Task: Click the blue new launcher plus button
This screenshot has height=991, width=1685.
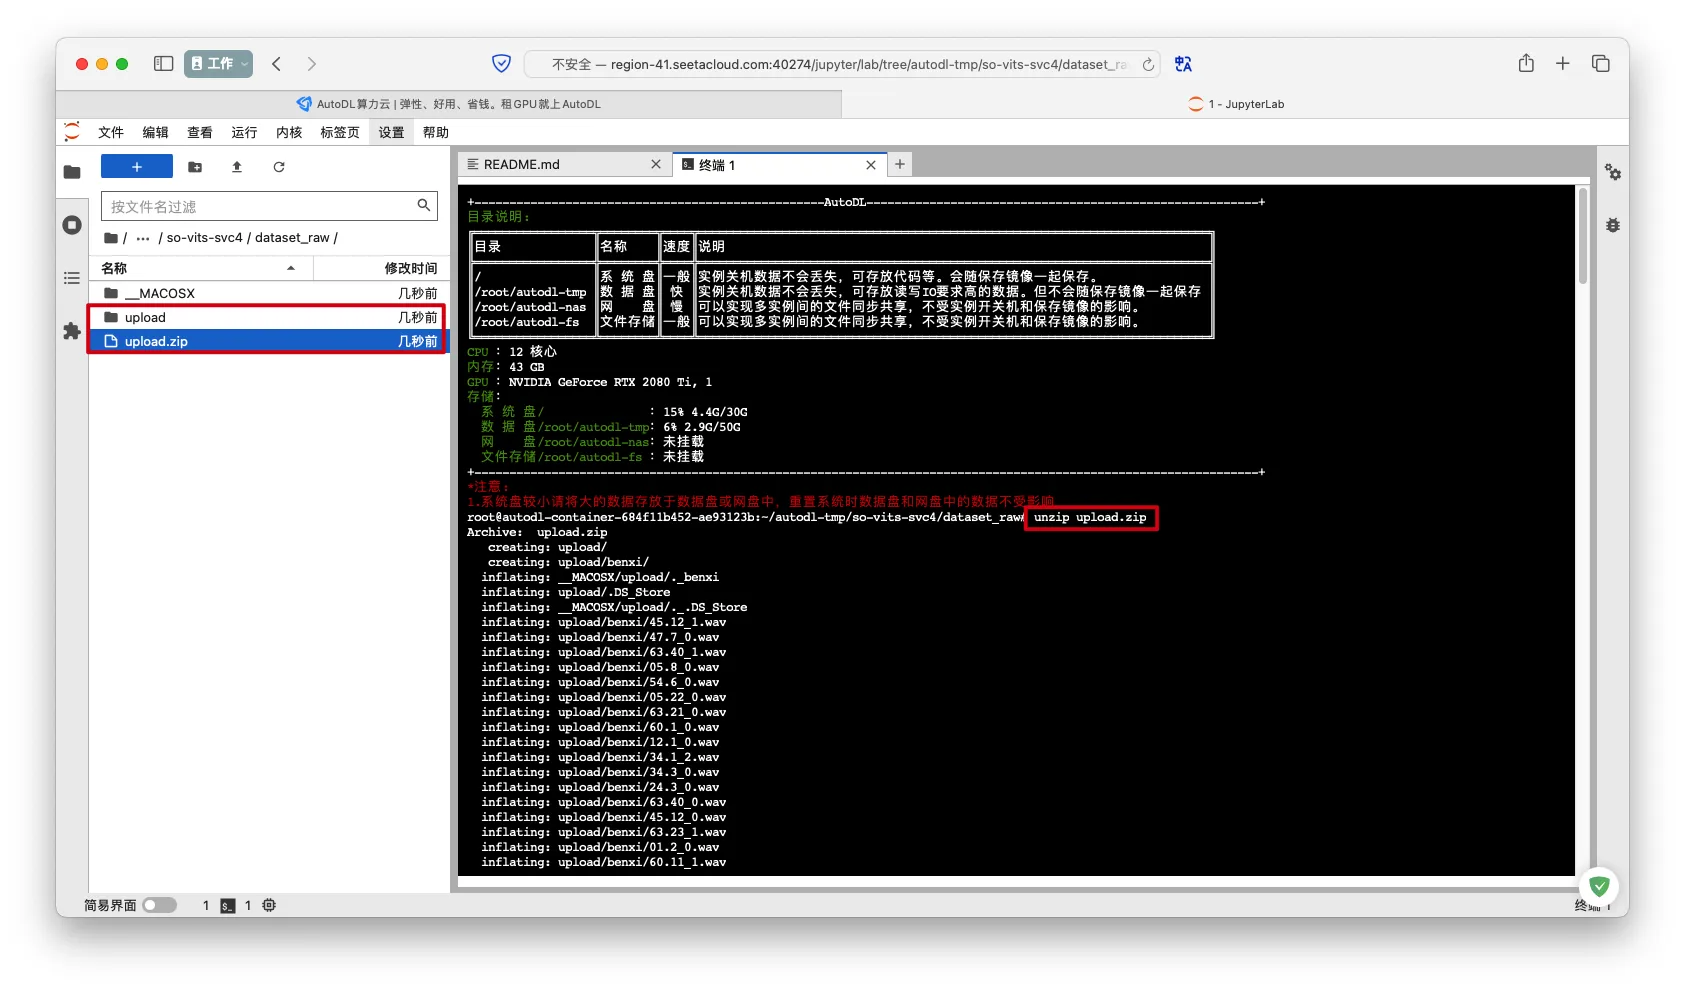Action: (x=137, y=167)
